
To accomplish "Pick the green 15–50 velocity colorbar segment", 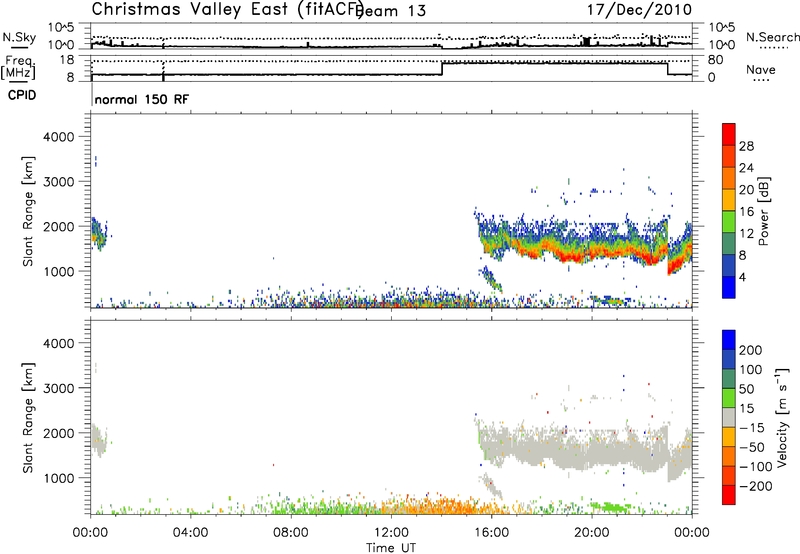I will pyautogui.click(x=729, y=398).
